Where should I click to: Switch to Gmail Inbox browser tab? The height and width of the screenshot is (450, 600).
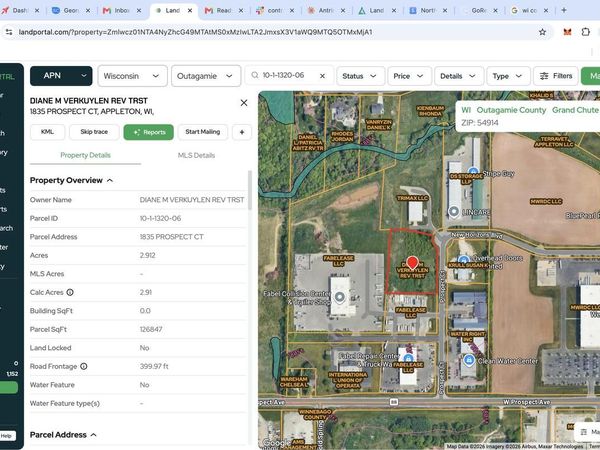(122, 10)
